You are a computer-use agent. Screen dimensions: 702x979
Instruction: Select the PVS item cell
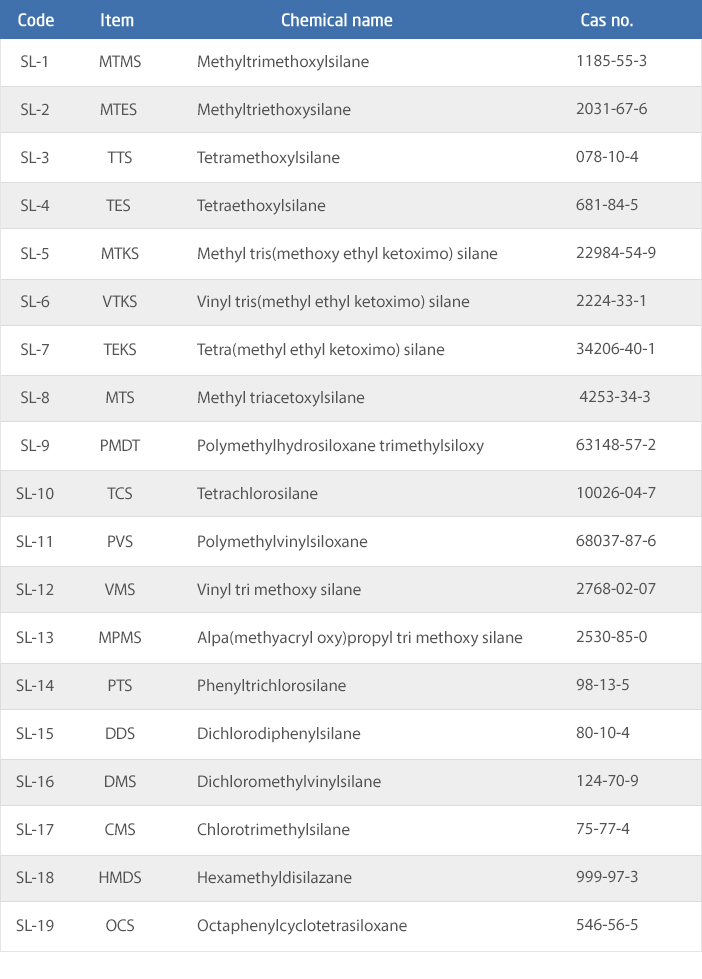[x=120, y=542]
